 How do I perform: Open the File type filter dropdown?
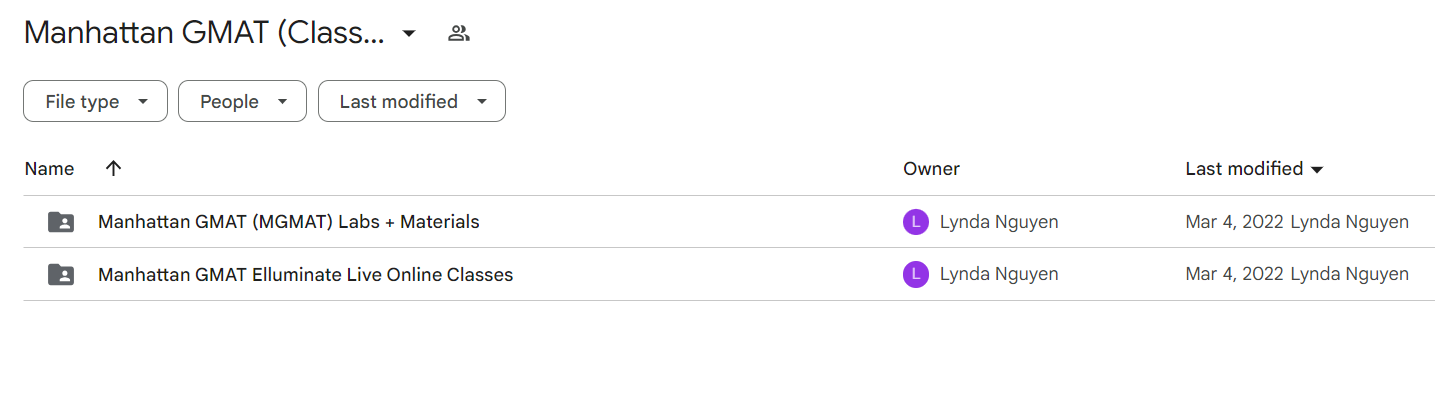tap(95, 101)
